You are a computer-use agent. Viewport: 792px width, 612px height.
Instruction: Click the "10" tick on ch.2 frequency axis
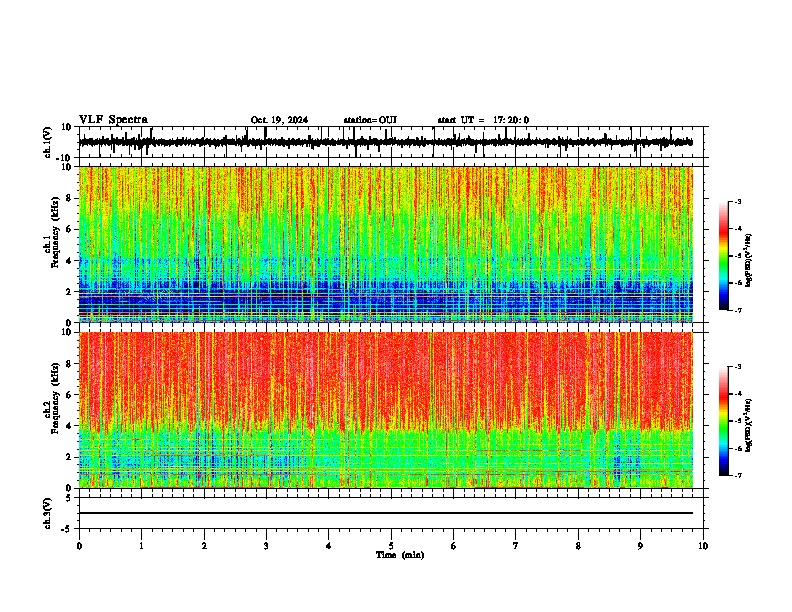point(67,332)
